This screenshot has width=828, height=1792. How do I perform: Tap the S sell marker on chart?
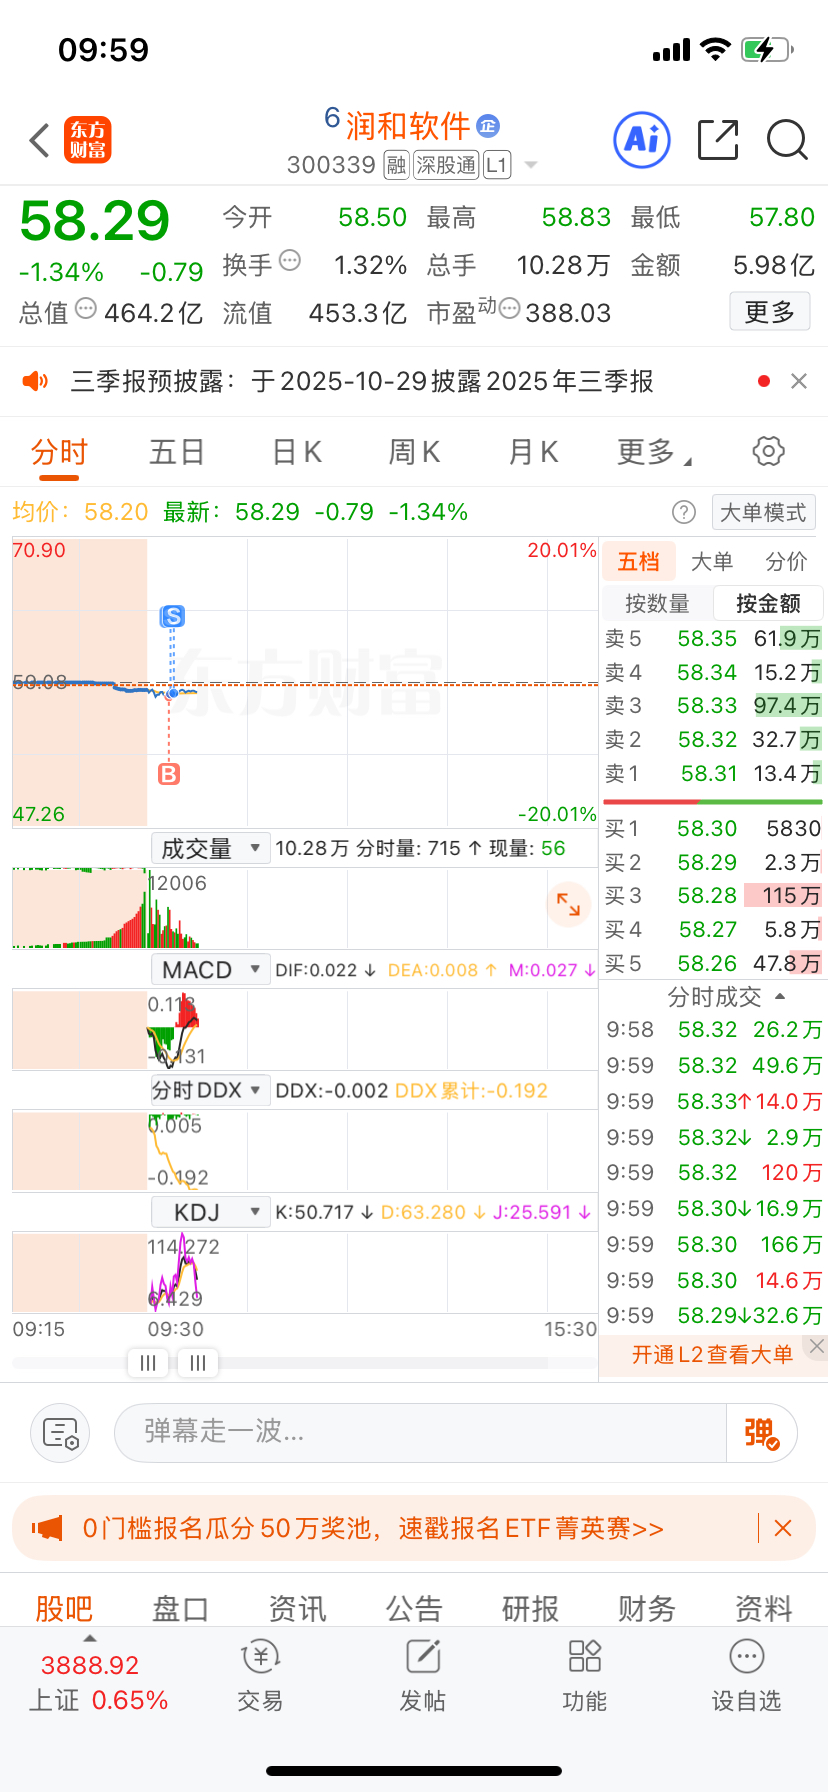(173, 616)
